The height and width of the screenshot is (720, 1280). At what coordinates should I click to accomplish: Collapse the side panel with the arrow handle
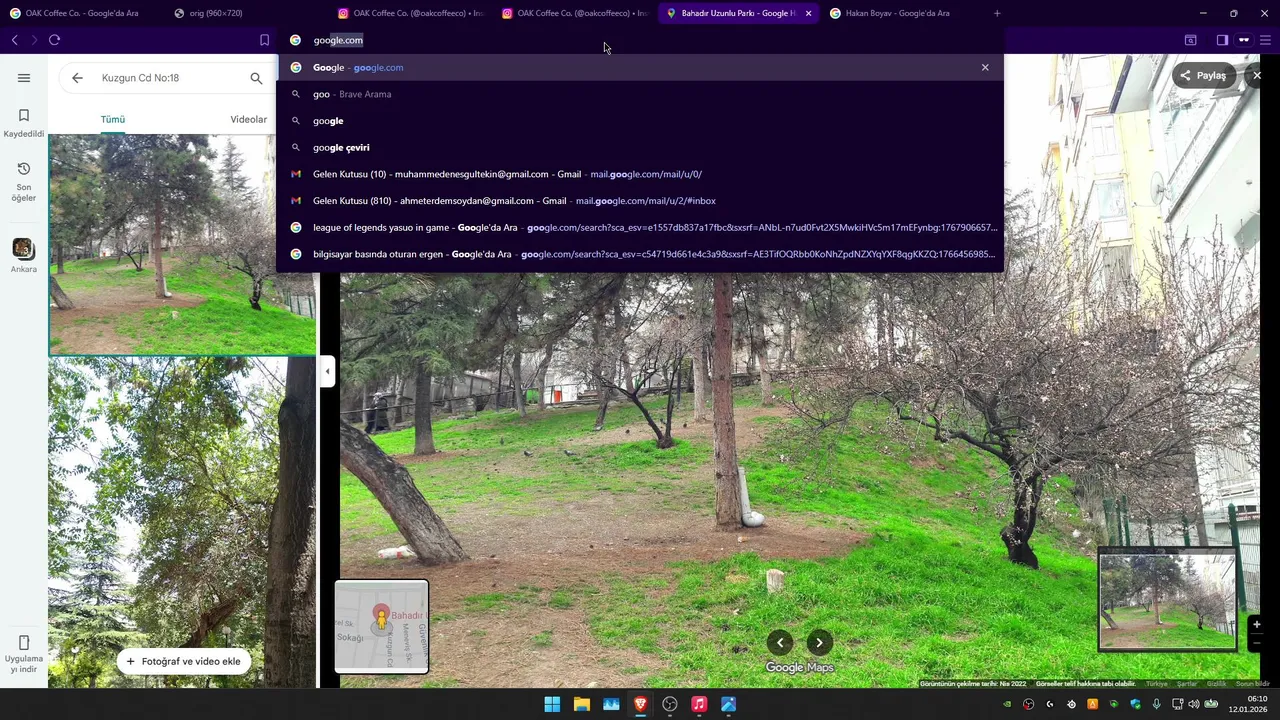(327, 371)
